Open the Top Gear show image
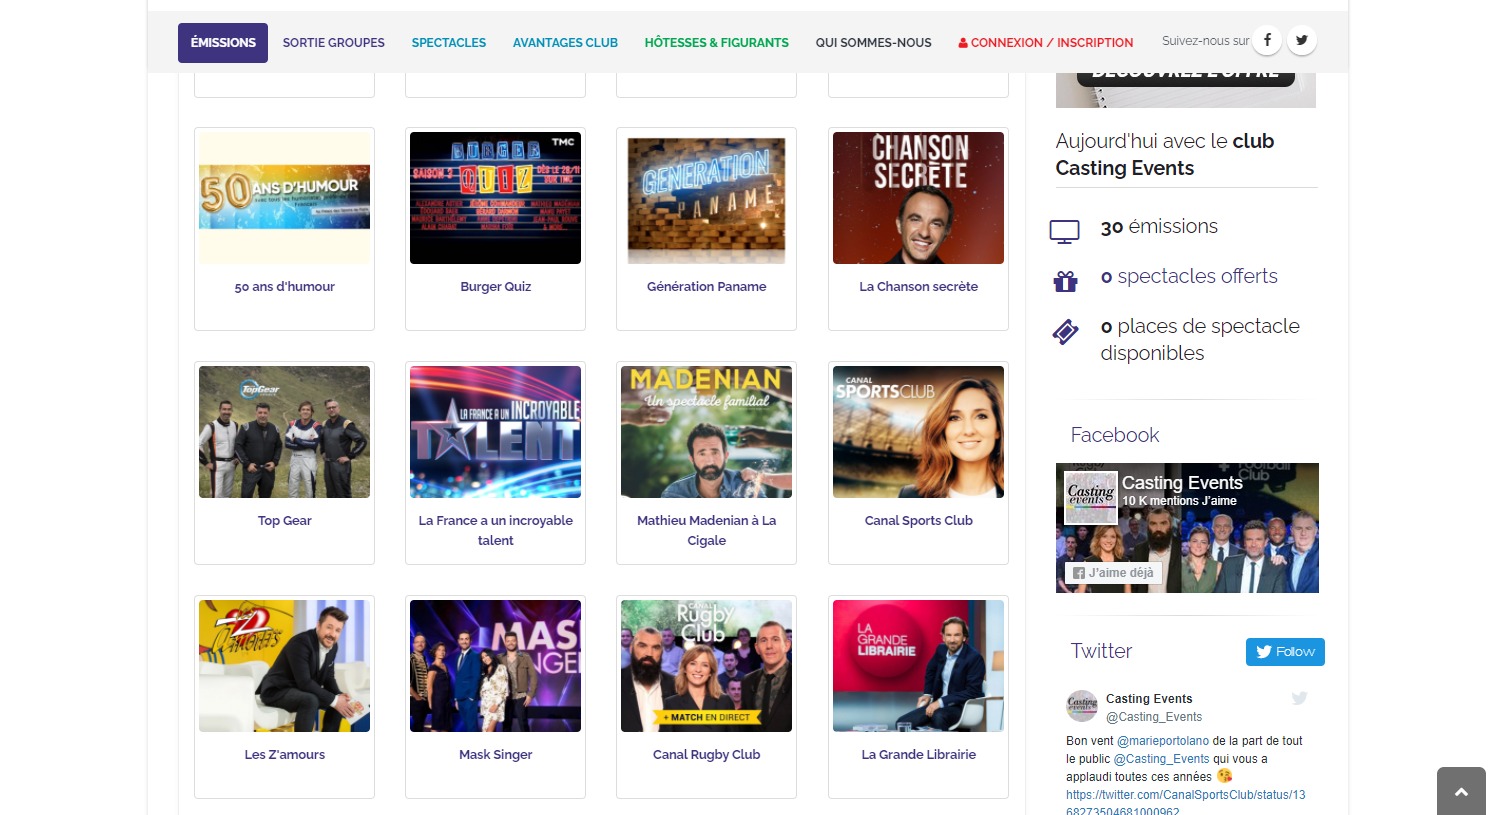 click(284, 432)
